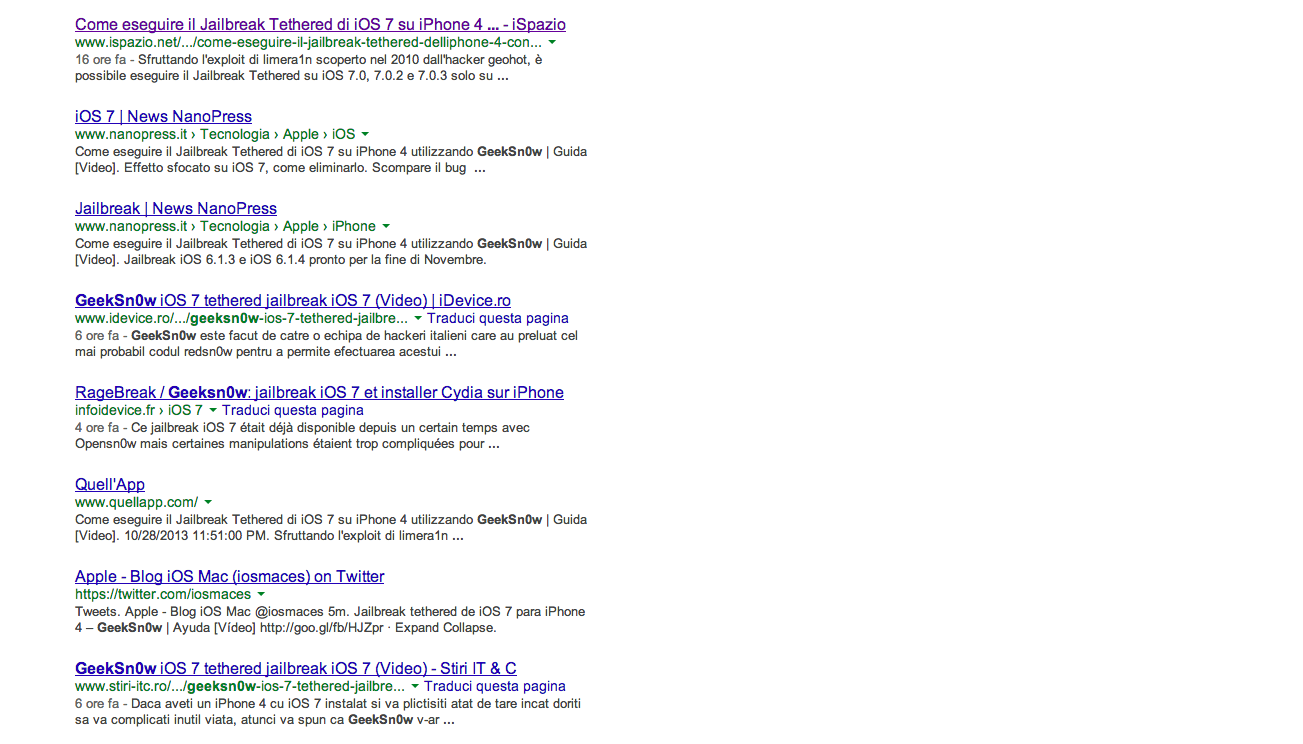Image resolution: width=1303 pixels, height=744 pixels.
Task: Open the Quell'App result title
Action: 110,484
